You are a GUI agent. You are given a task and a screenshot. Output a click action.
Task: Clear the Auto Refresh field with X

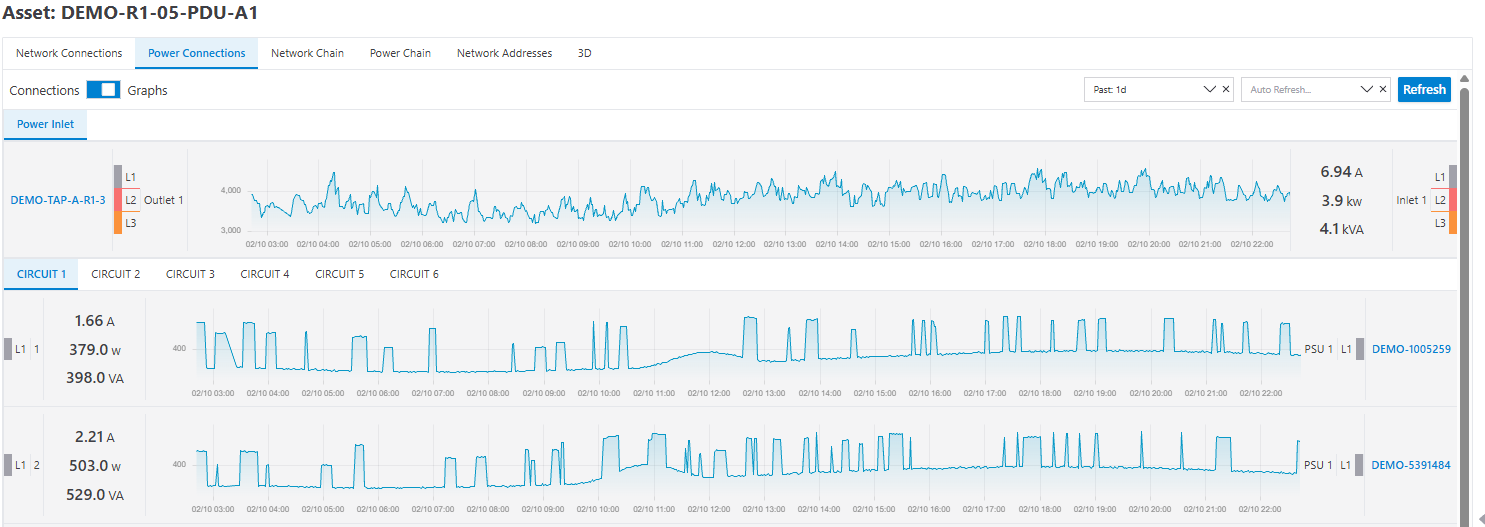pos(1383,89)
